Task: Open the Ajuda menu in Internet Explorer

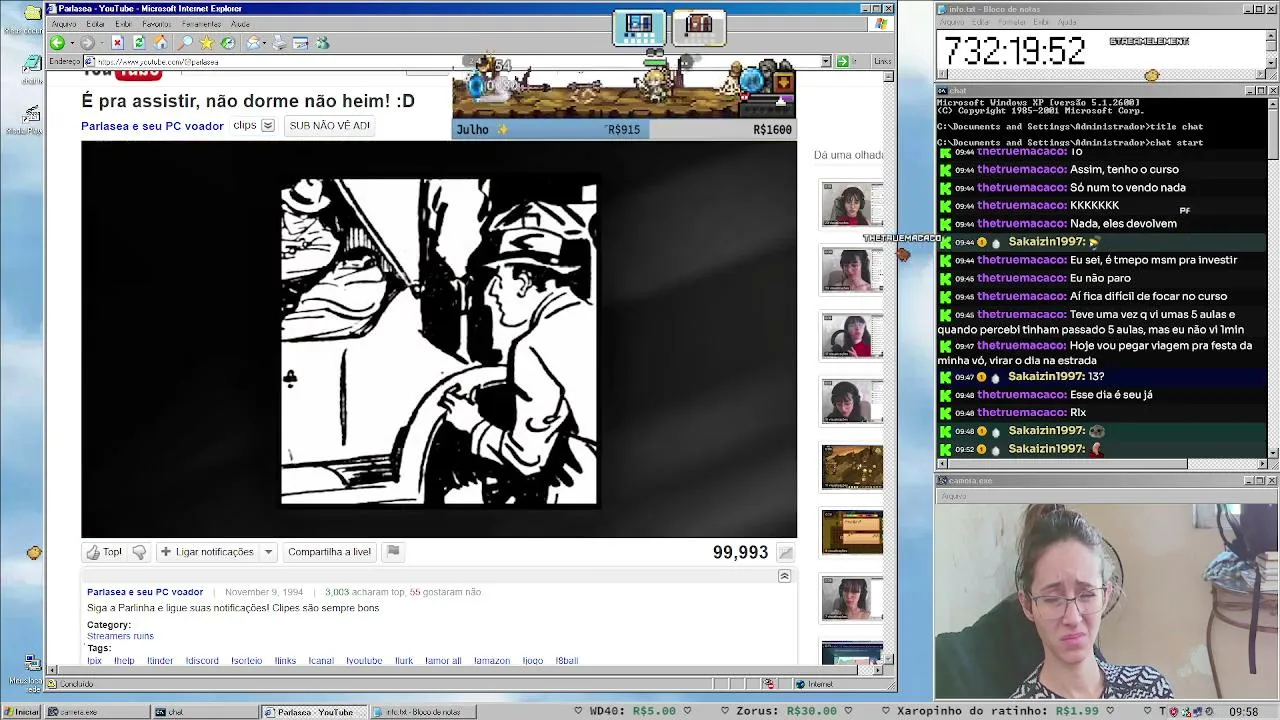Action: point(240,24)
